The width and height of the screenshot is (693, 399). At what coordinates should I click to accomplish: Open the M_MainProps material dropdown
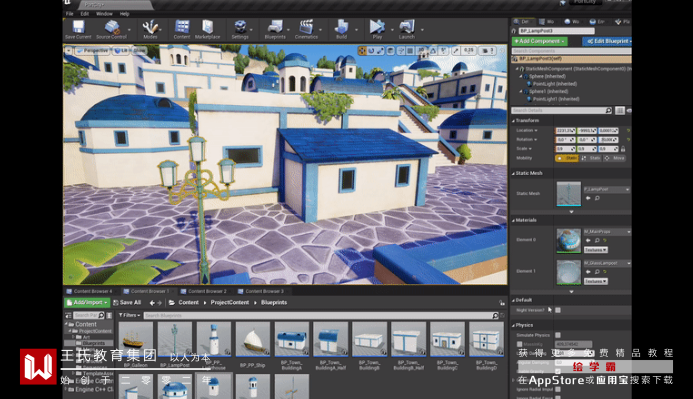(607, 232)
